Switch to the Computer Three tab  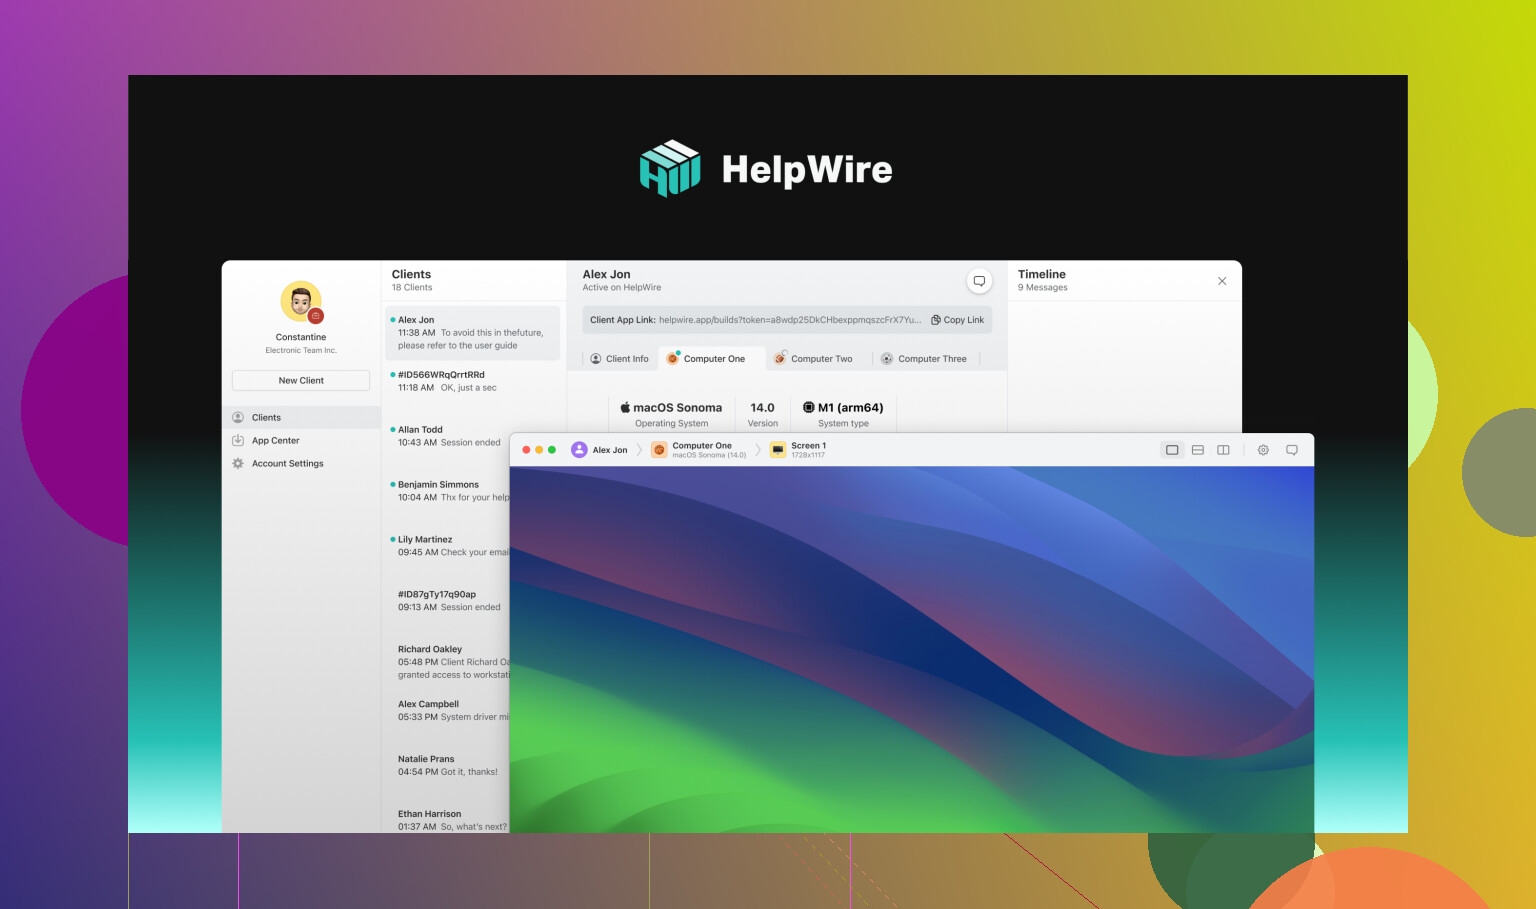(x=923, y=359)
